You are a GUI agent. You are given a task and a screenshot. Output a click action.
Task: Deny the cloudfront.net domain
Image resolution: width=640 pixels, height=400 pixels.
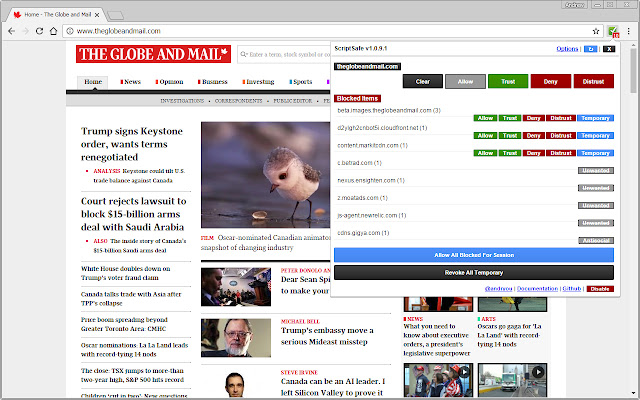coord(533,136)
